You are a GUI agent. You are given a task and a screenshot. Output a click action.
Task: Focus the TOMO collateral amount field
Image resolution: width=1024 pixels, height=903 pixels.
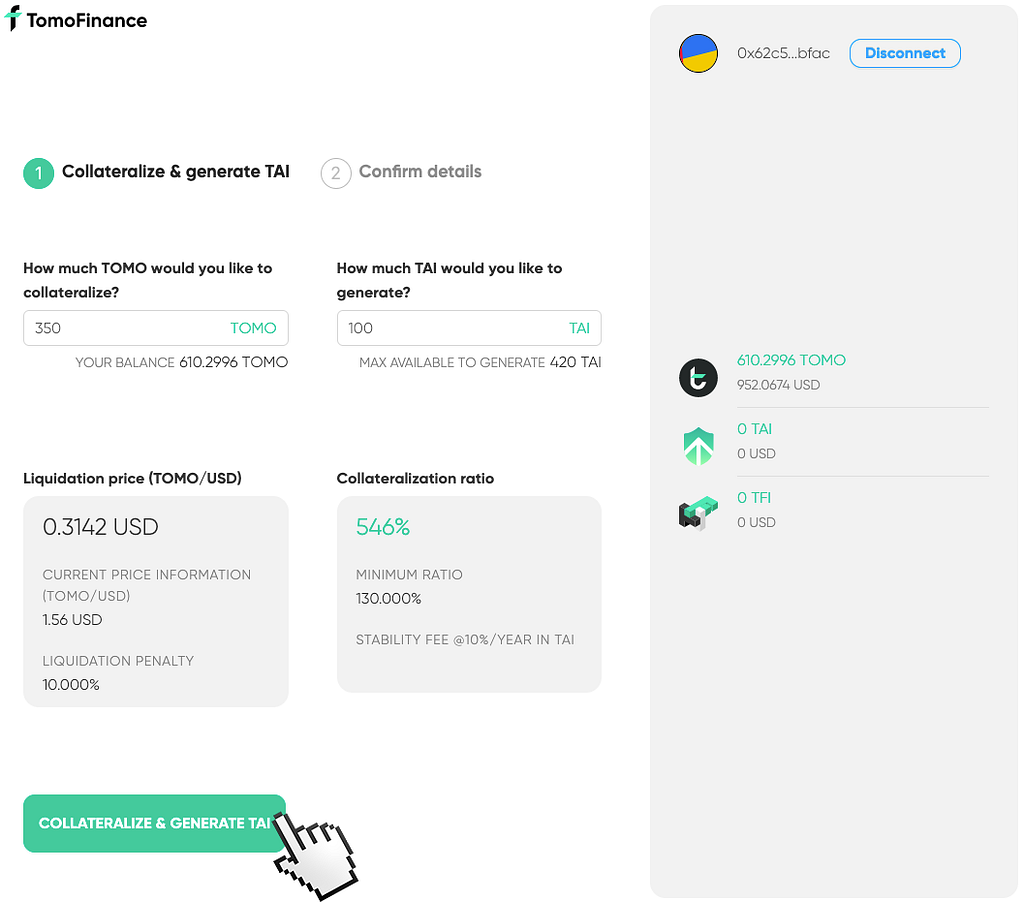tap(155, 328)
